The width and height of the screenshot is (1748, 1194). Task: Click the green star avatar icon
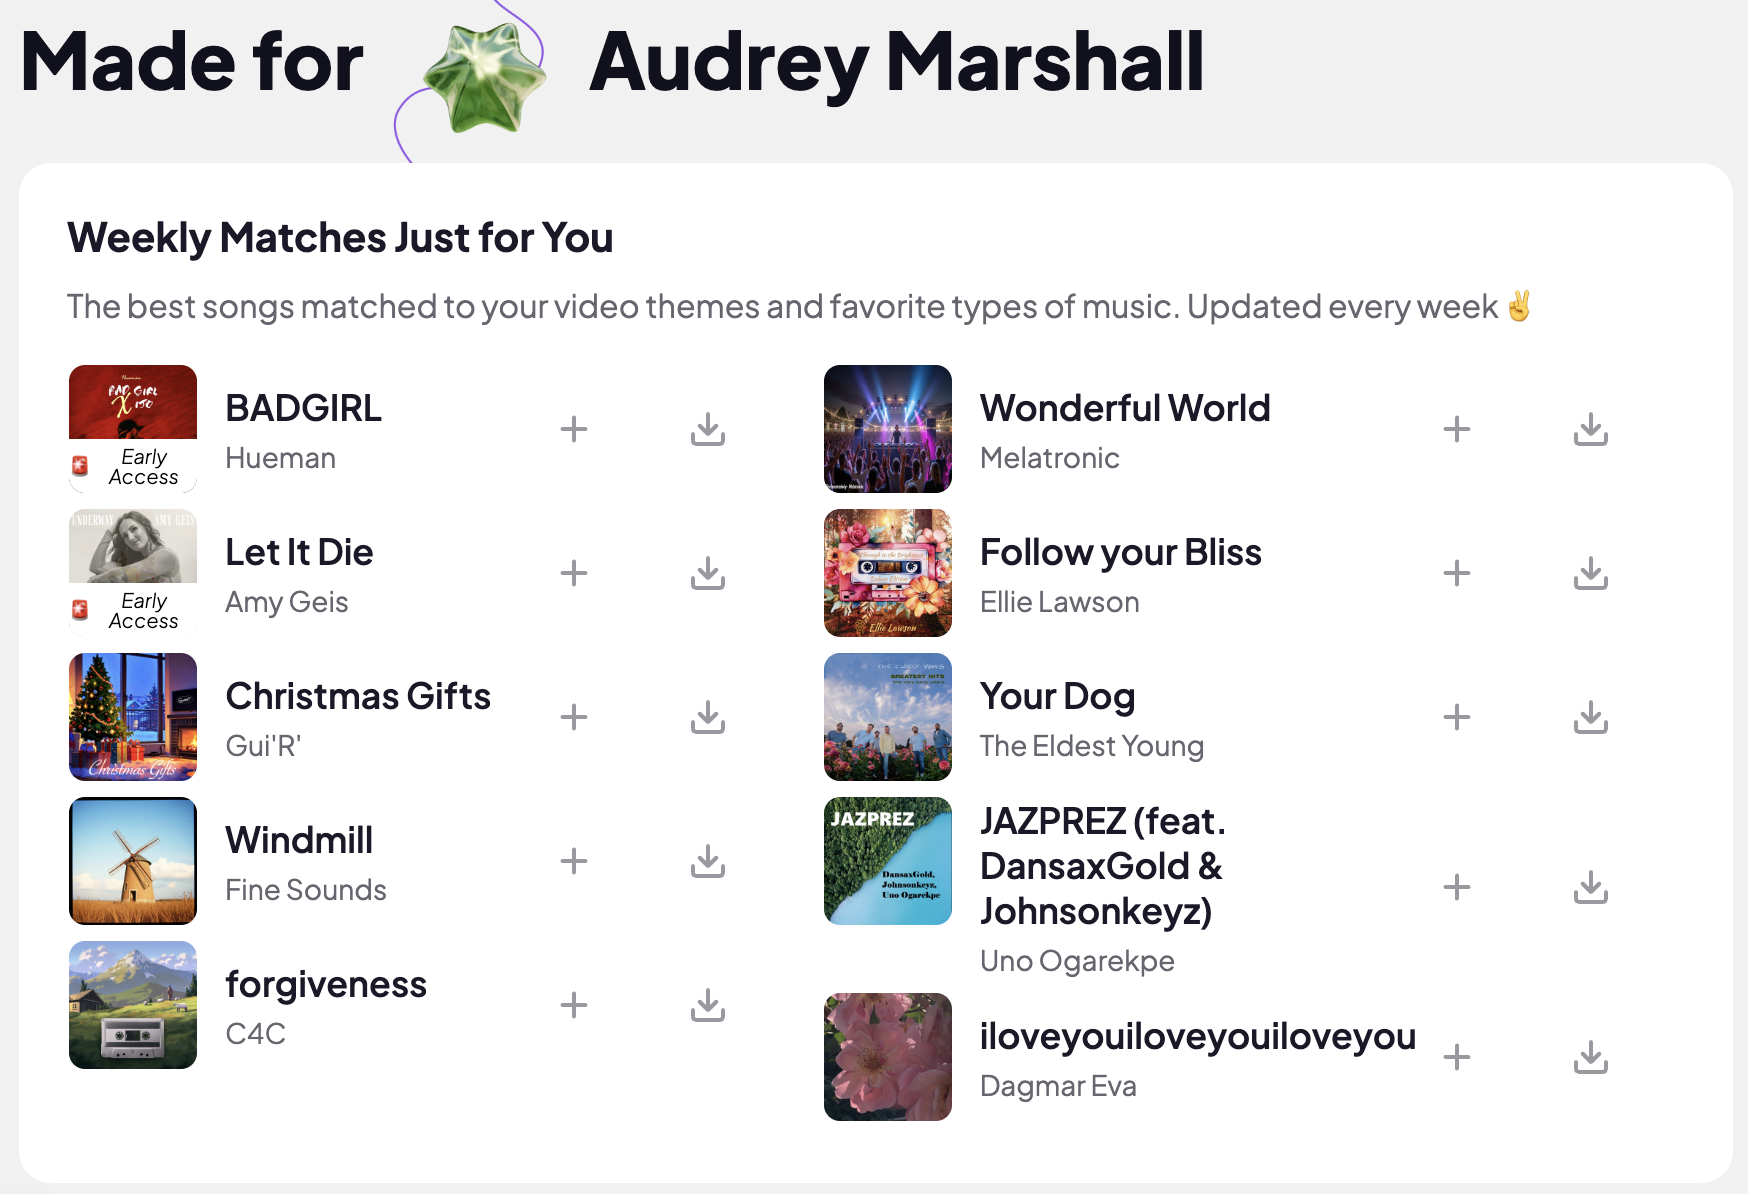coord(485,79)
